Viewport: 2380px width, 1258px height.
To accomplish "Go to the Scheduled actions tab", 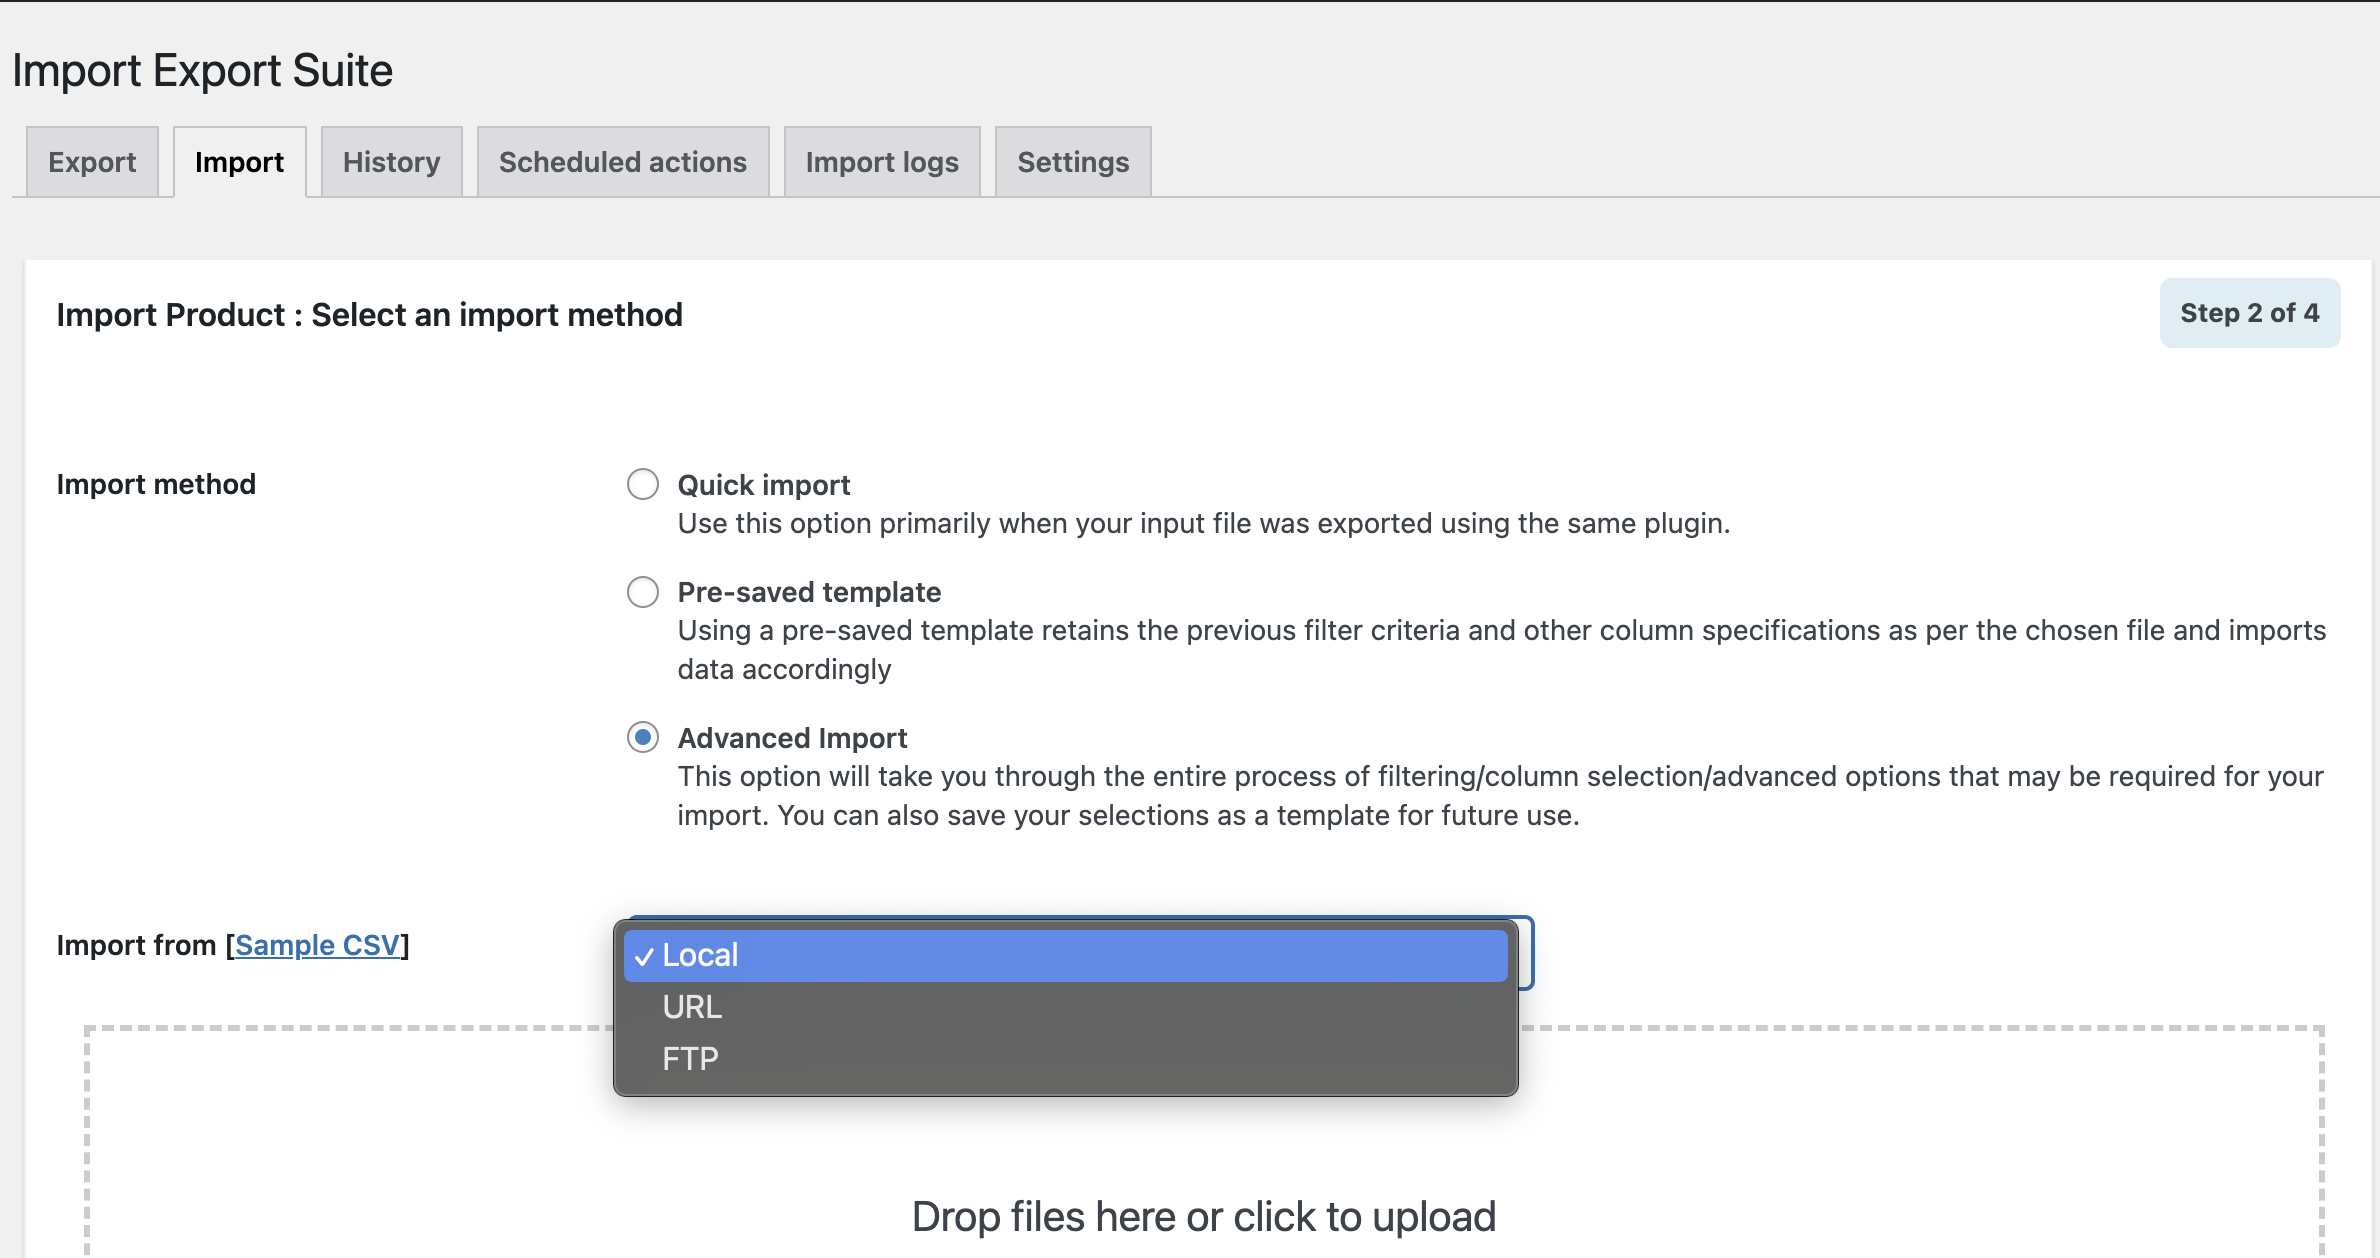I will point(622,162).
